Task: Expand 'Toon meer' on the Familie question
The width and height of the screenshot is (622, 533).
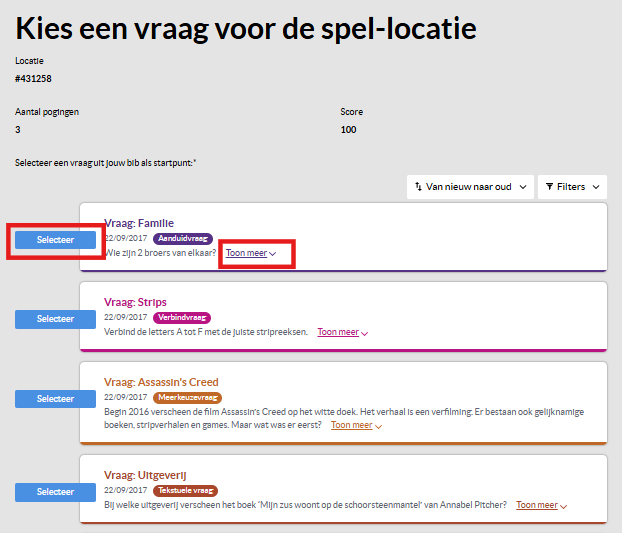Action: click(x=250, y=253)
